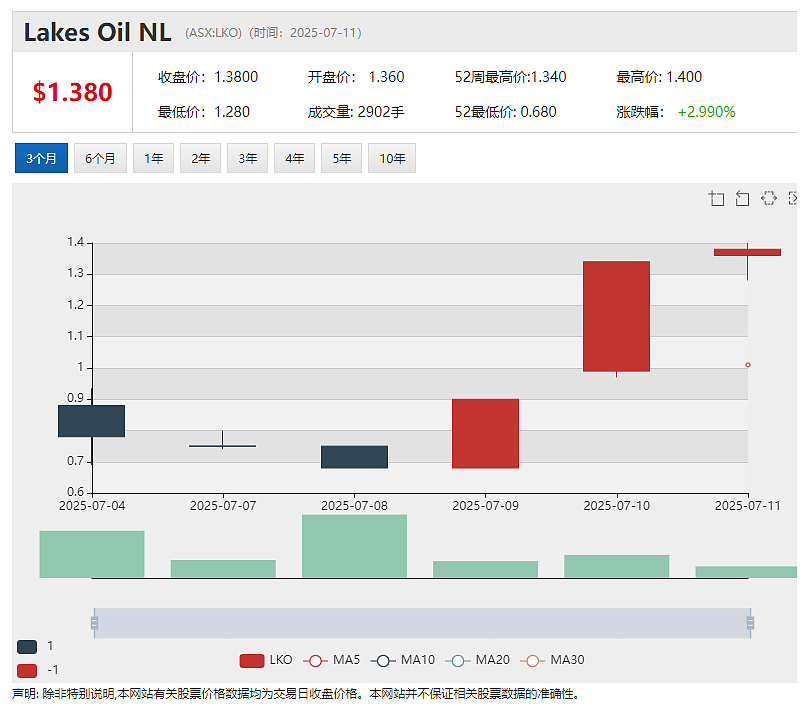Viewport: 811px width, 716px height.
Task: Click the (ASX:LKO) ticker text
Action: 214,33
